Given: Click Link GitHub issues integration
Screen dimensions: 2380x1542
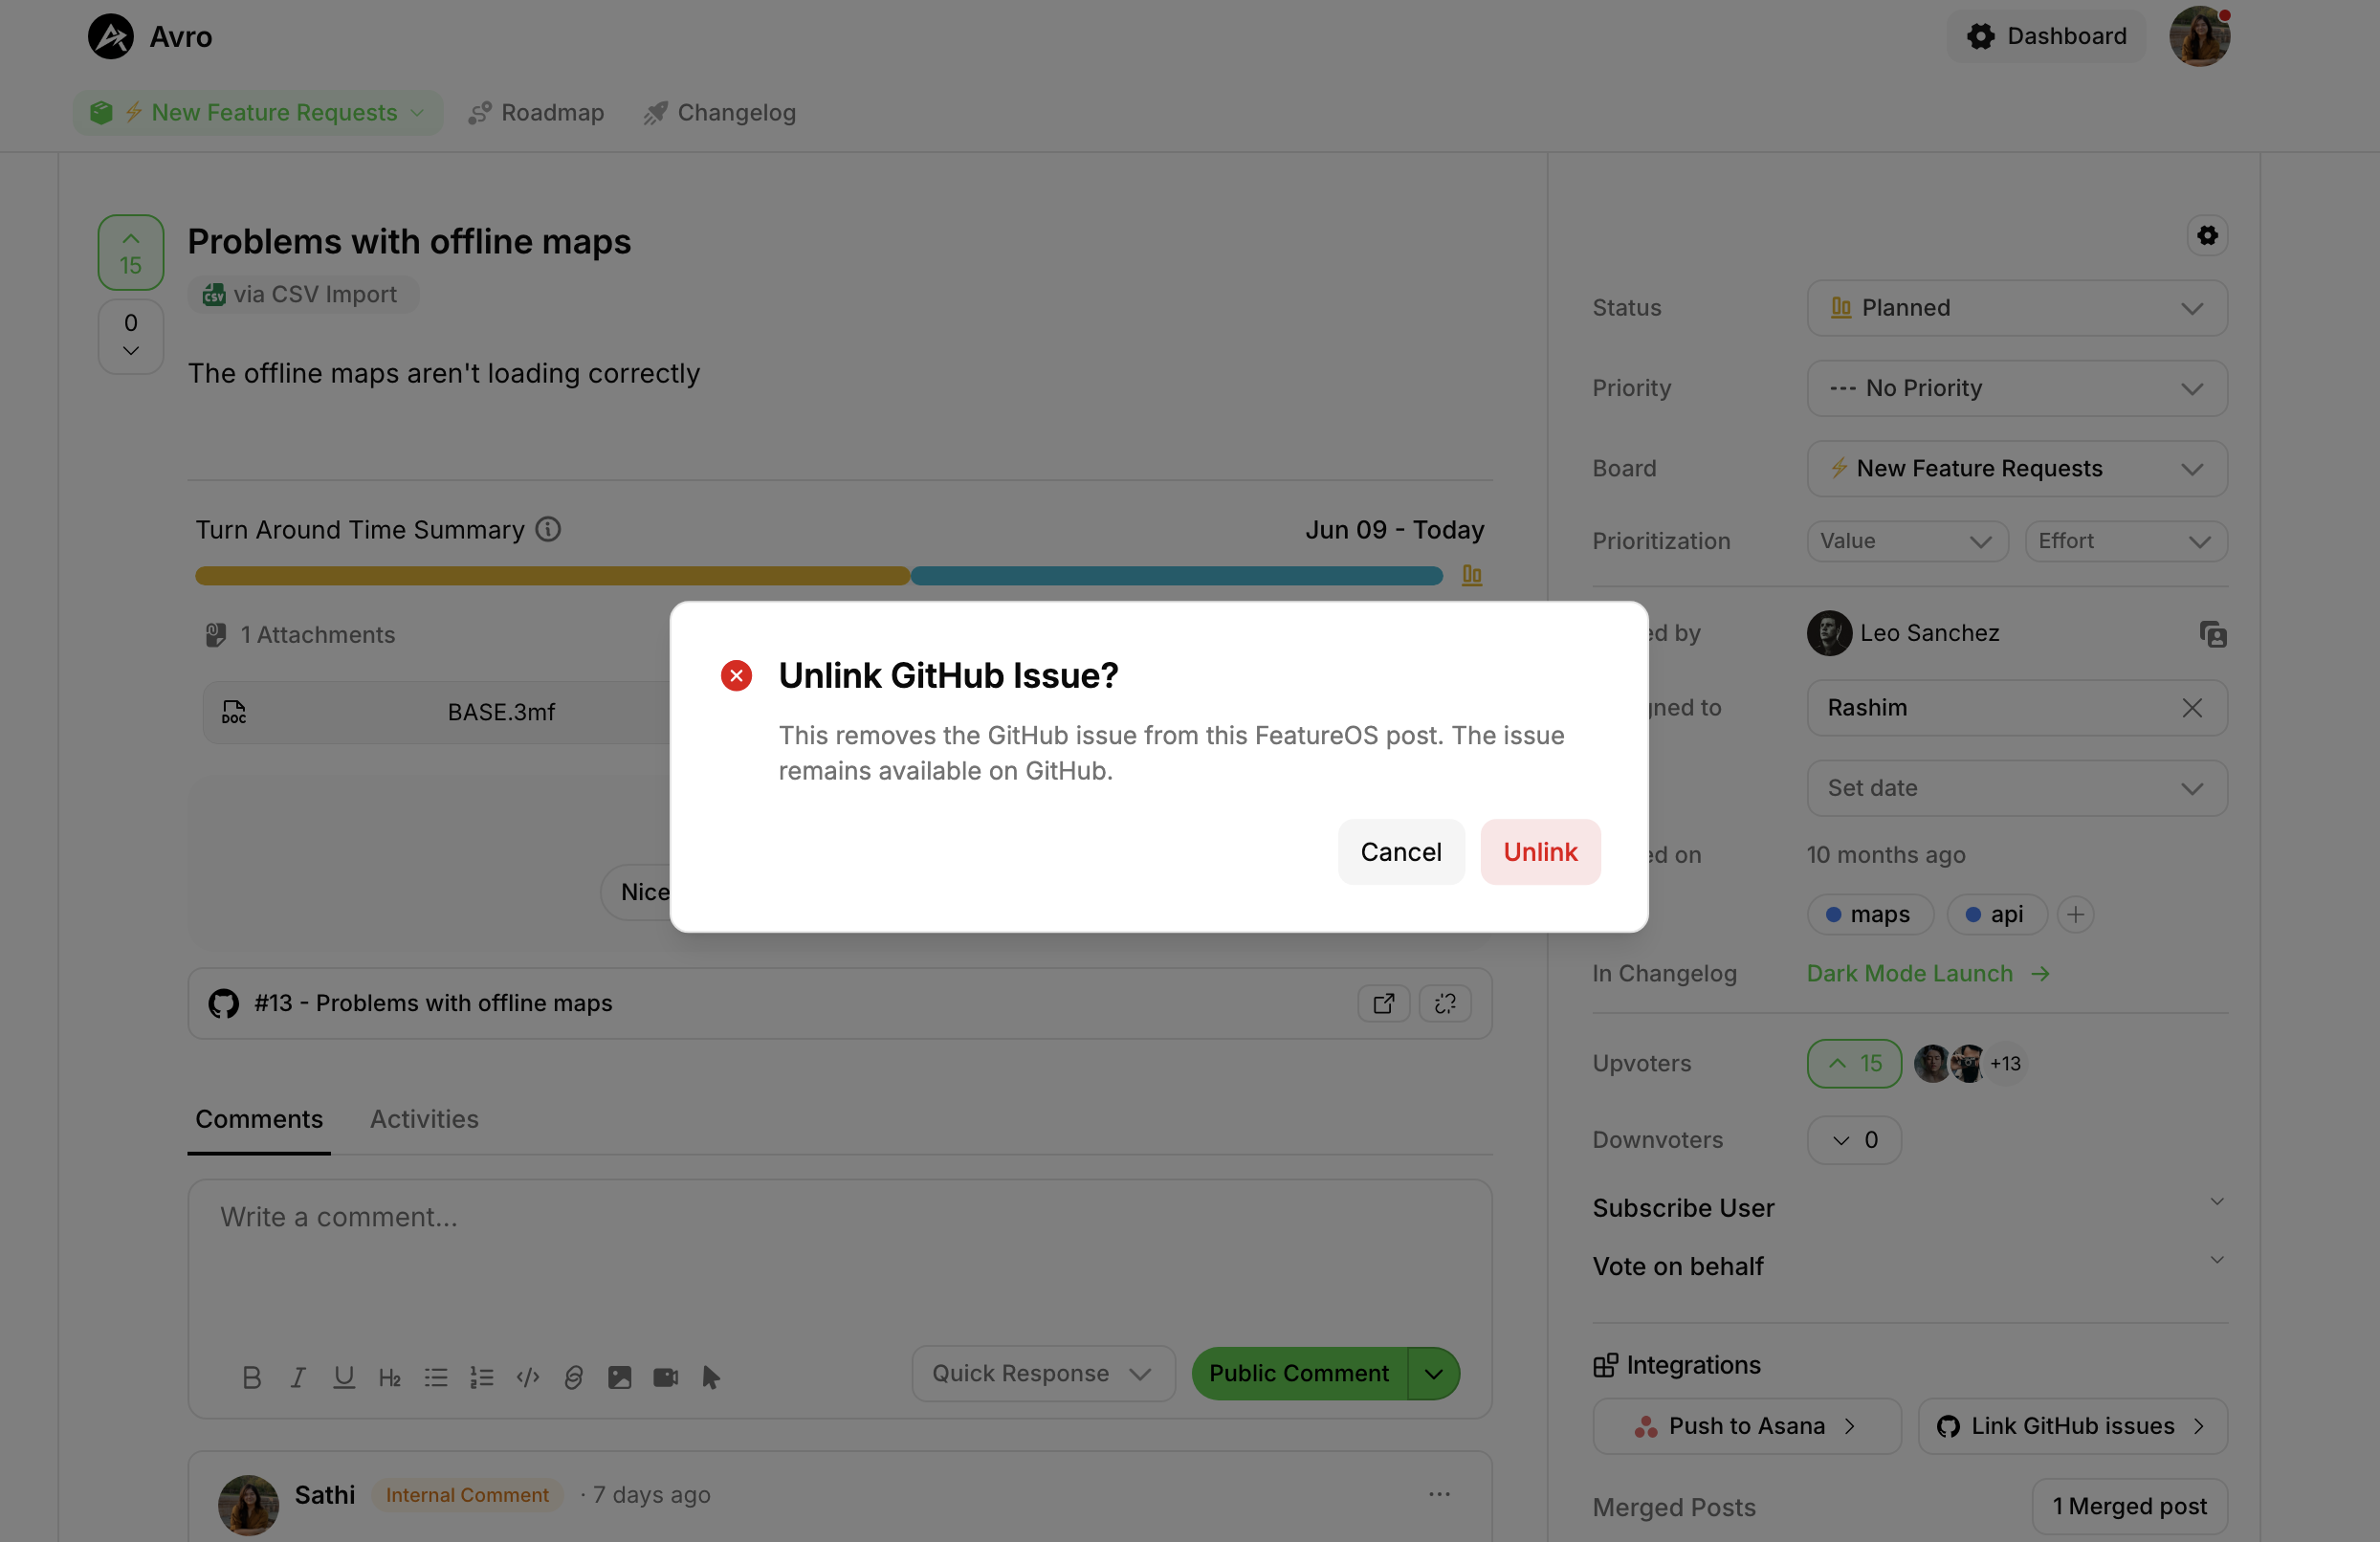Looking at the screenshot, I should pos(2072,1426).
